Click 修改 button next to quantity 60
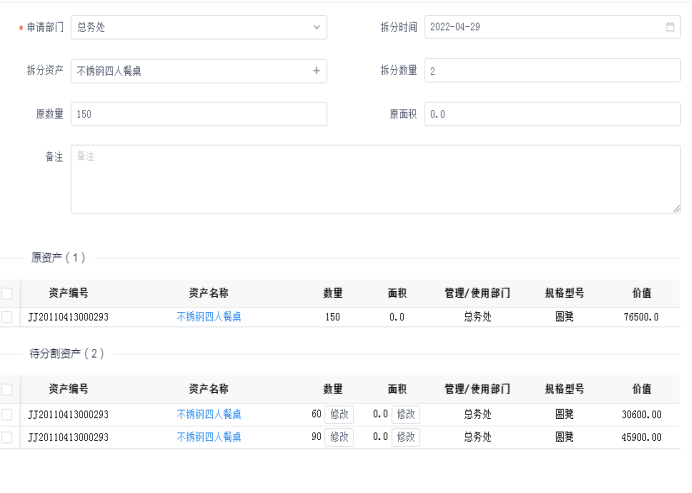The height and width of the screenshot is (493, 692). [x=339, y=414]
